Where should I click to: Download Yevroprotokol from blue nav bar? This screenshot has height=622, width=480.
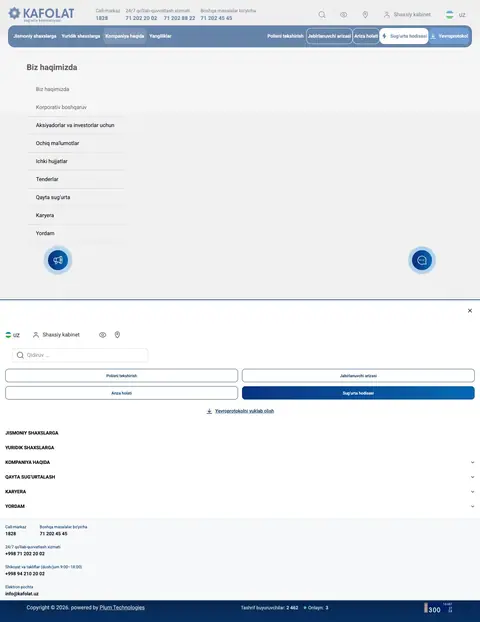pyautogui.click(x=449, y=36)
